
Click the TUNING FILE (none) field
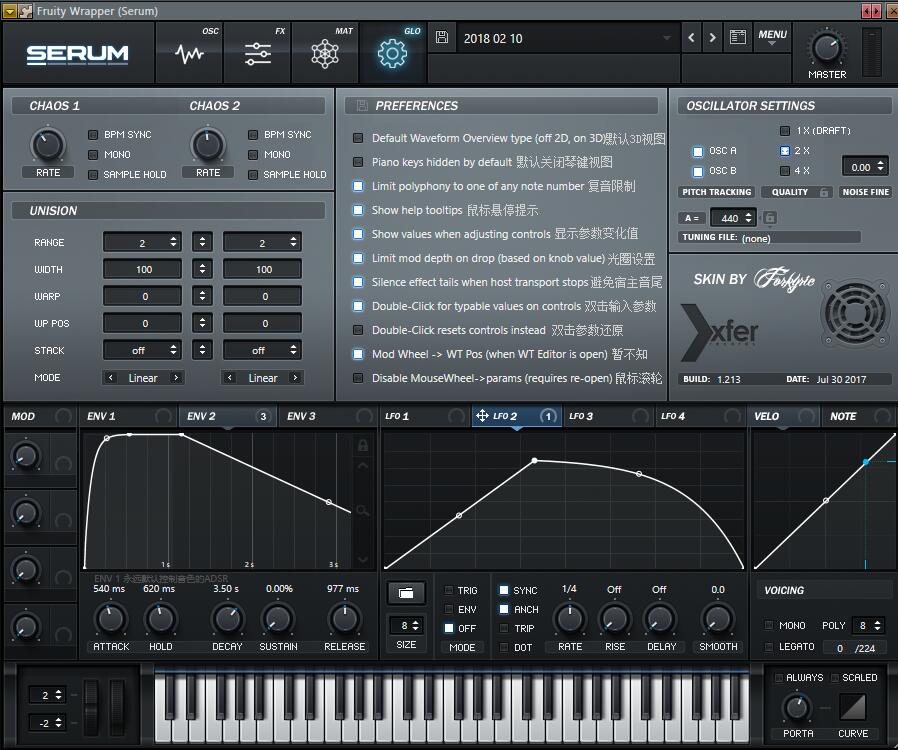770,238
